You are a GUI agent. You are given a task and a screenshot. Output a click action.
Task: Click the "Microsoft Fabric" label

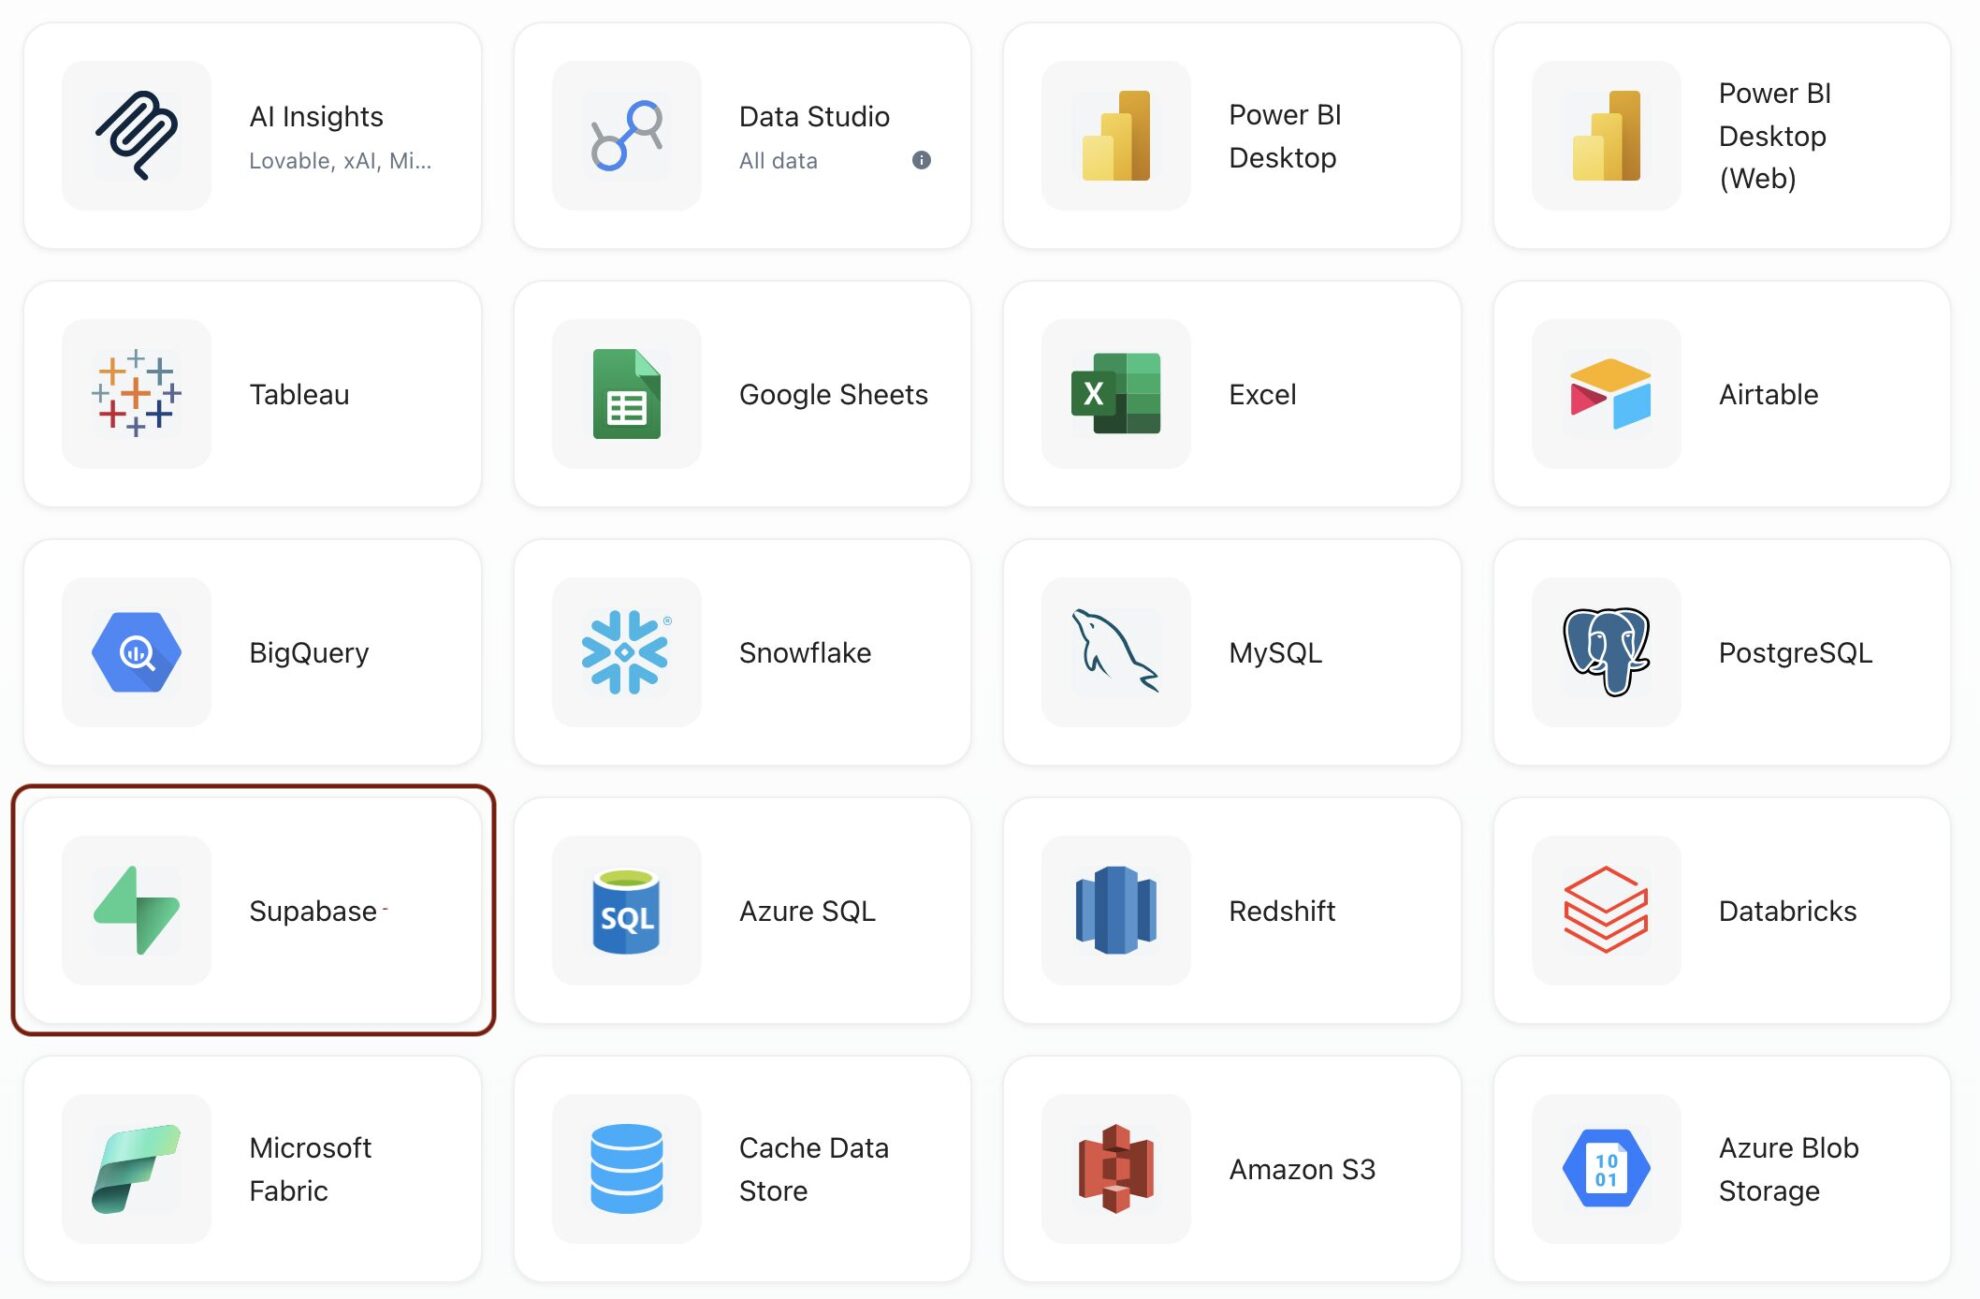point(310,1169)
